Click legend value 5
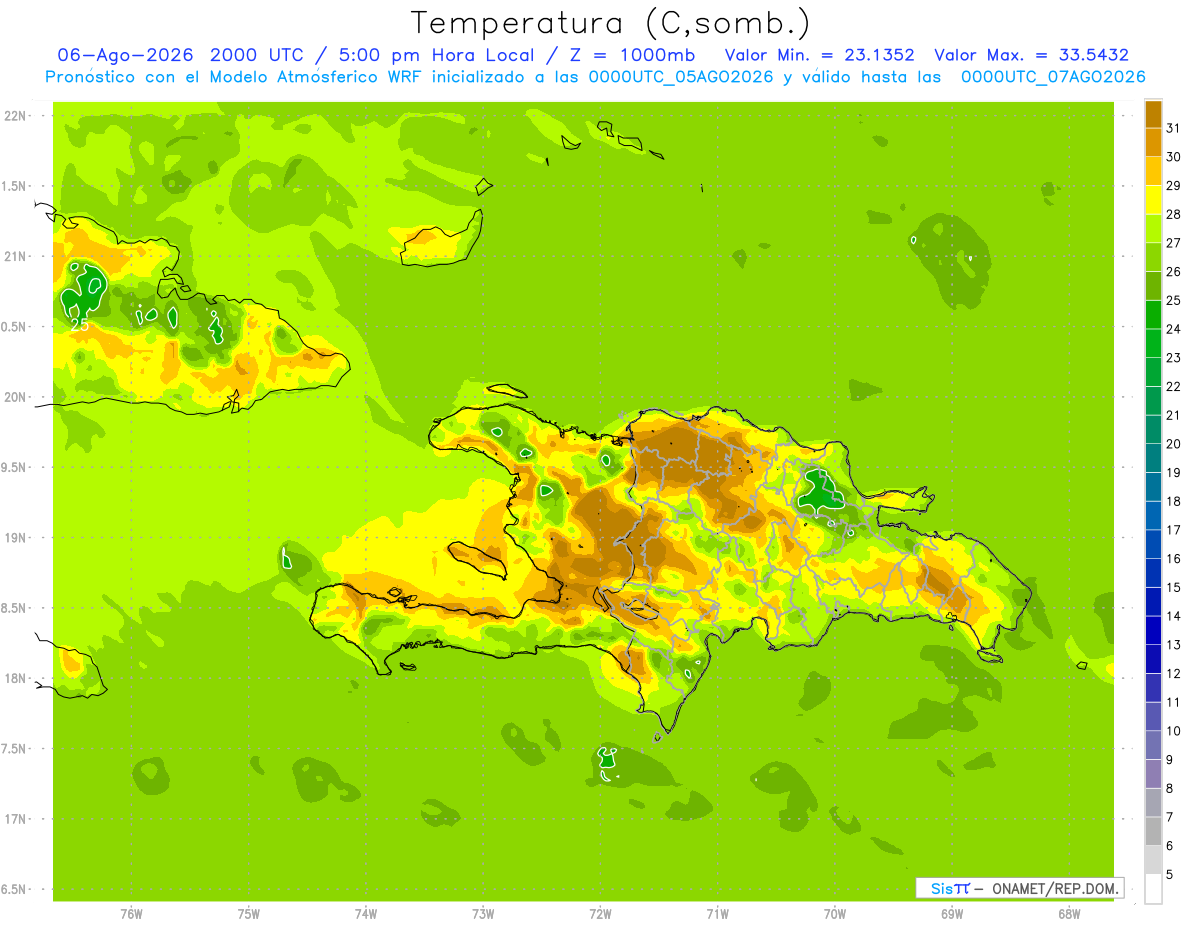Image resolution: width=1200 pixels, height=927 pixels. [1170, 874]
